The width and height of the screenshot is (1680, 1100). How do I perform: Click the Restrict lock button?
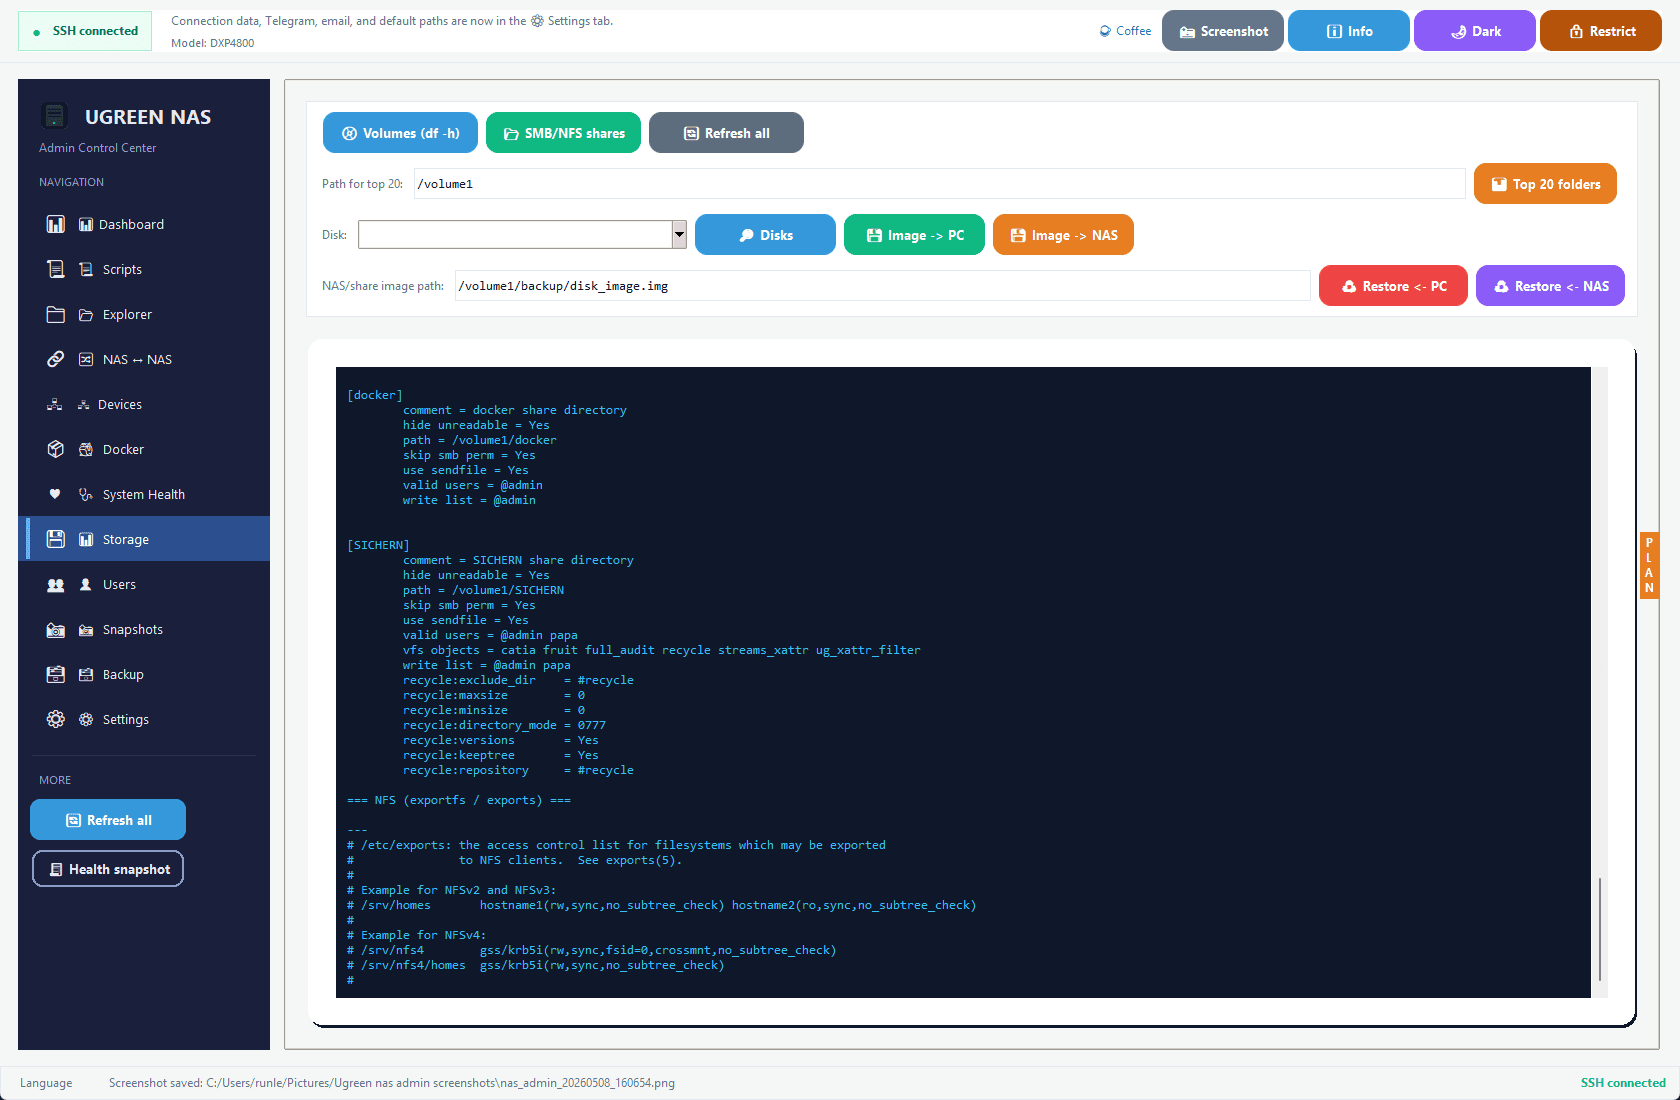click(x=1601, y=31)
